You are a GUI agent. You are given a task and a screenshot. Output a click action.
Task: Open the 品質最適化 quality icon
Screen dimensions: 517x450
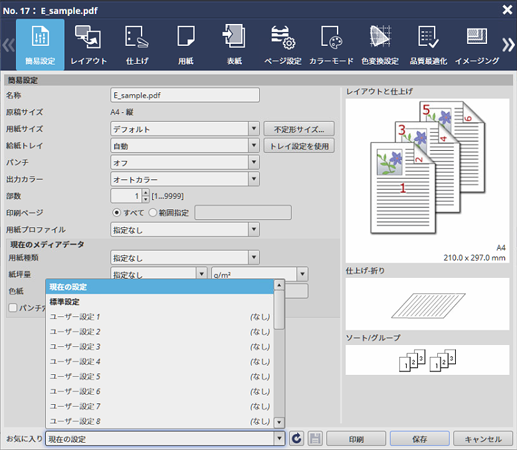point(428,44)
